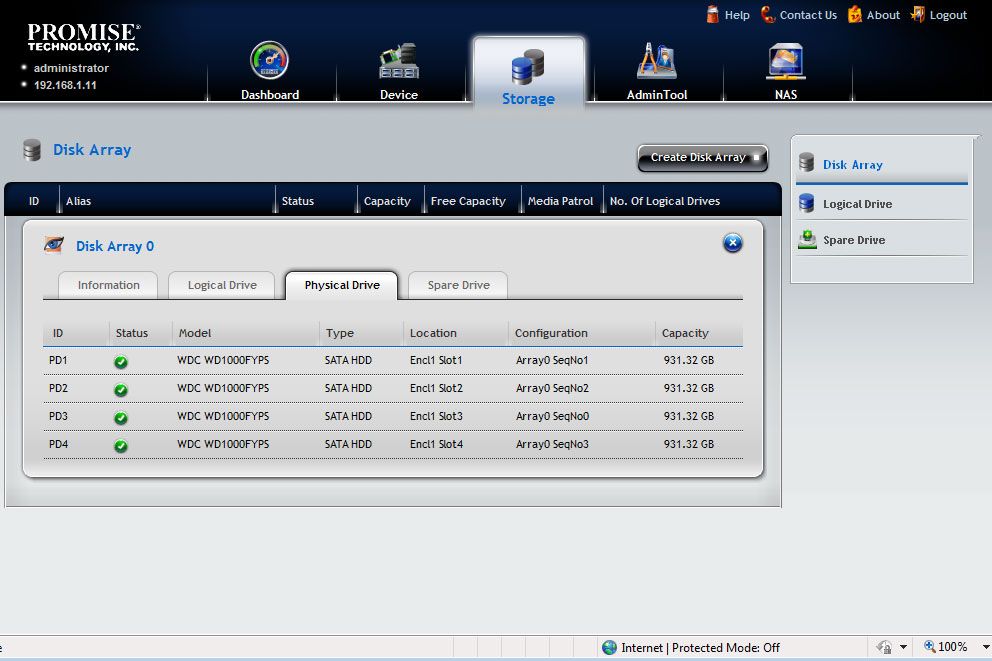992x661 pixels.
Task: Click the administrator username text
Action: [71, 68]
